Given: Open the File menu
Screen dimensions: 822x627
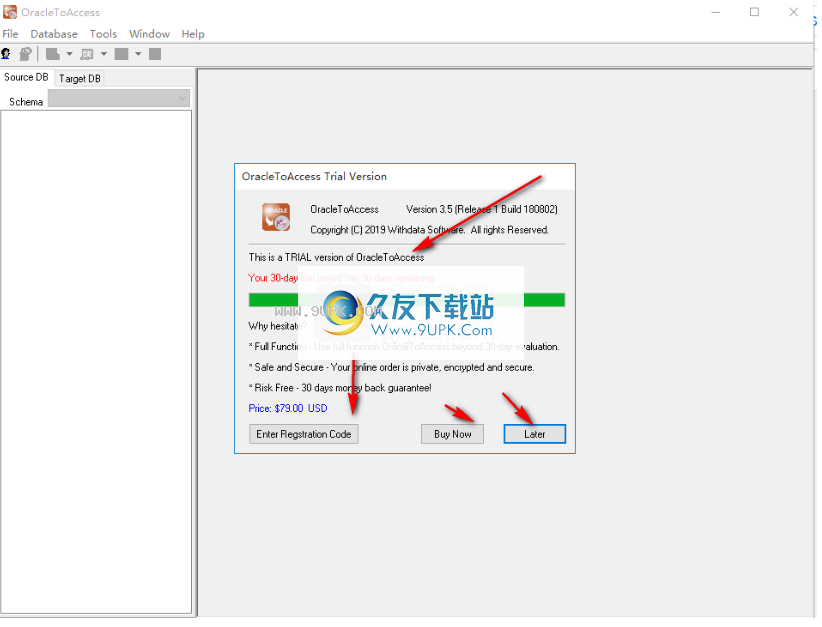Looking at the screenshot, I should (10, 34).
